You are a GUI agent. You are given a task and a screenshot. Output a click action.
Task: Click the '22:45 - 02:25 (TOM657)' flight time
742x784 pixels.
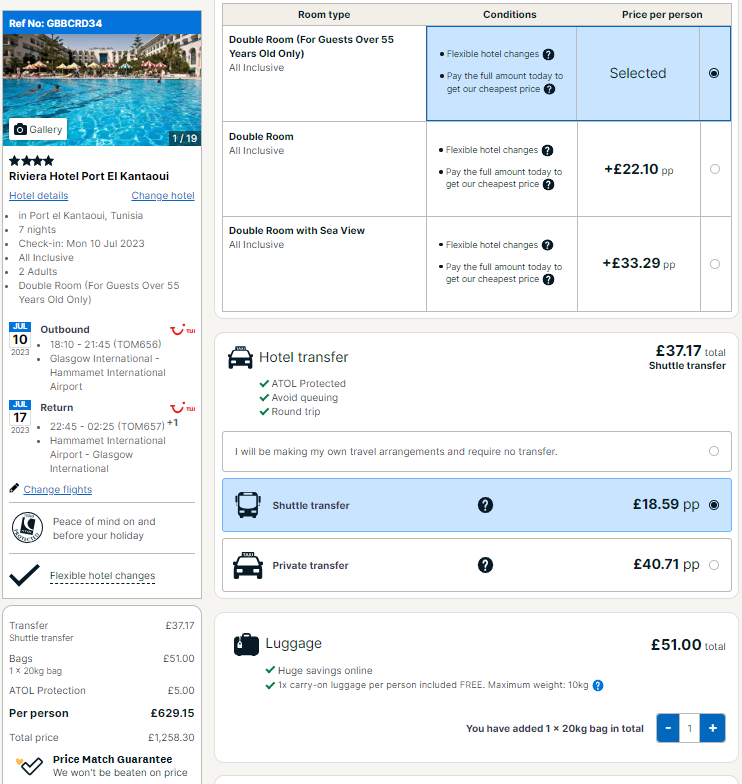107,426
